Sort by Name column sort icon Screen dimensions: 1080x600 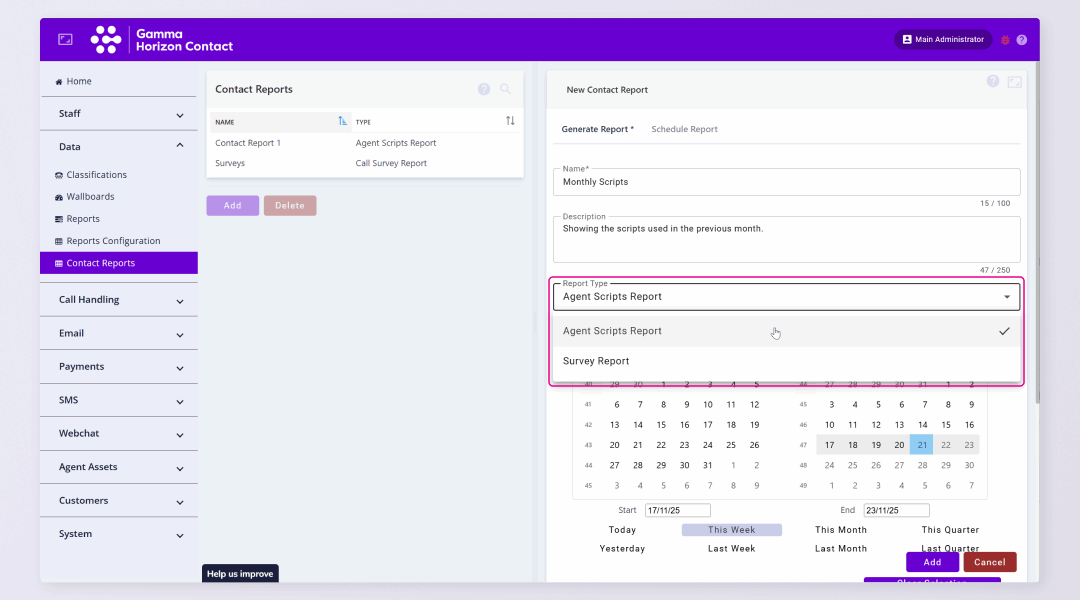342,121
